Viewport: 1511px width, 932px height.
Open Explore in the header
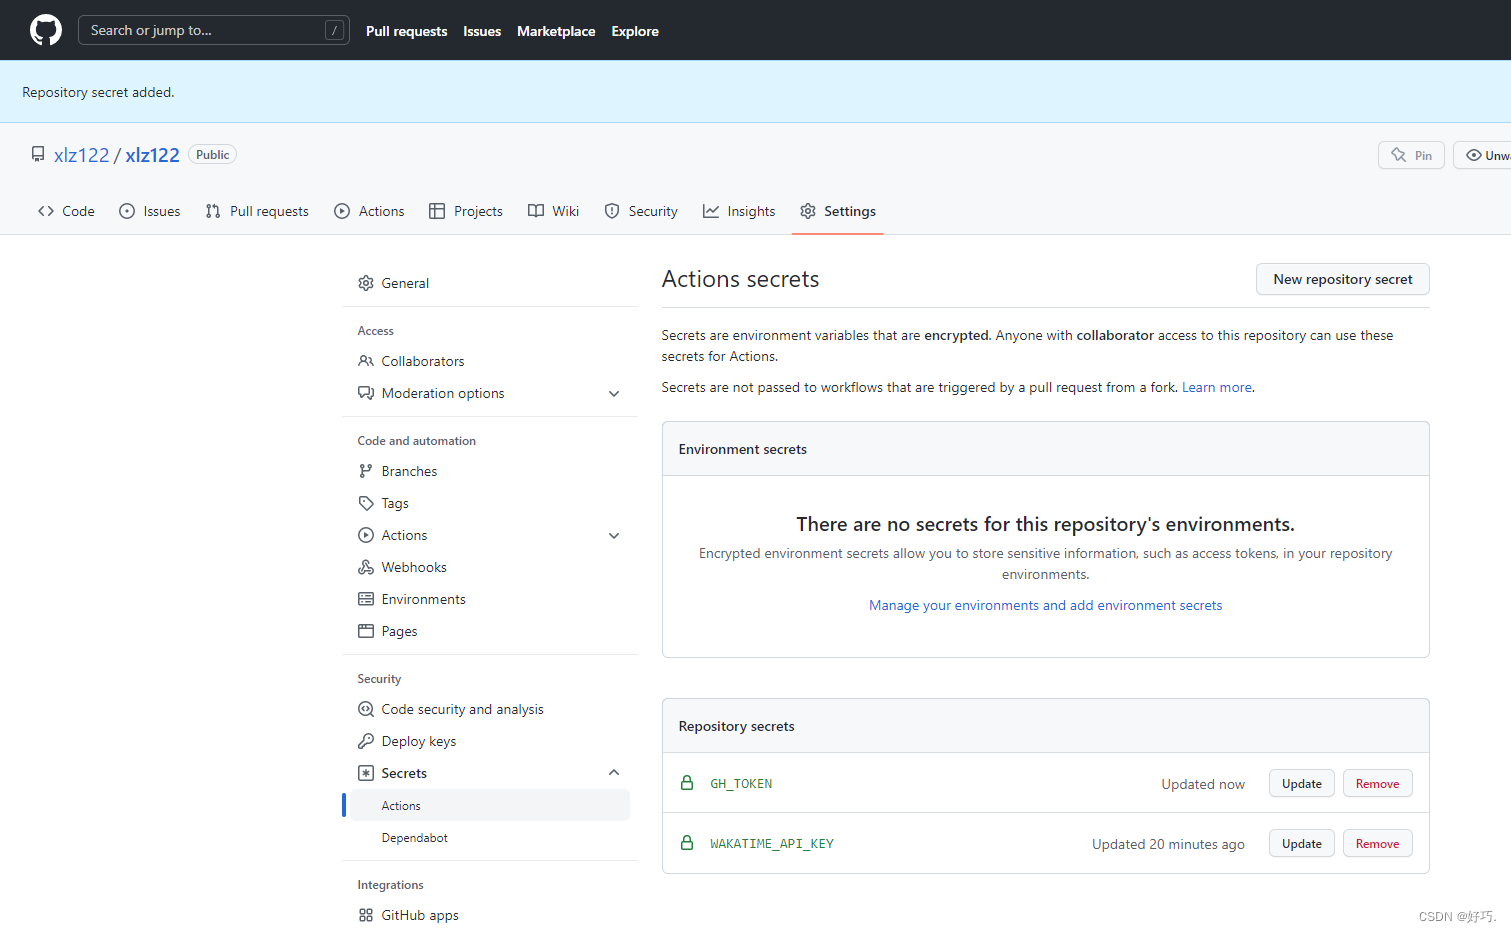point(635,31)
